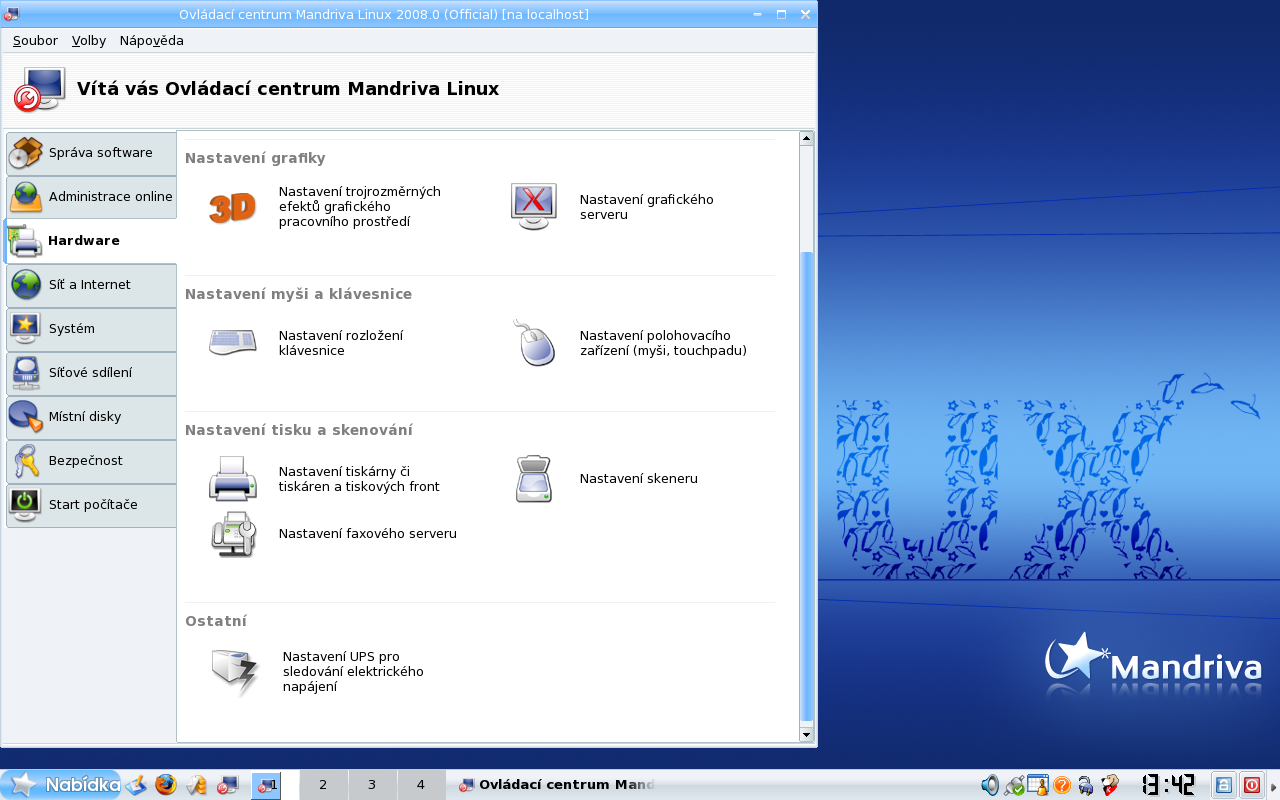Open Mandriva Control Center taskbar launcher icon
This screenshot has height=800, width=1280.
tap(228, 785)
